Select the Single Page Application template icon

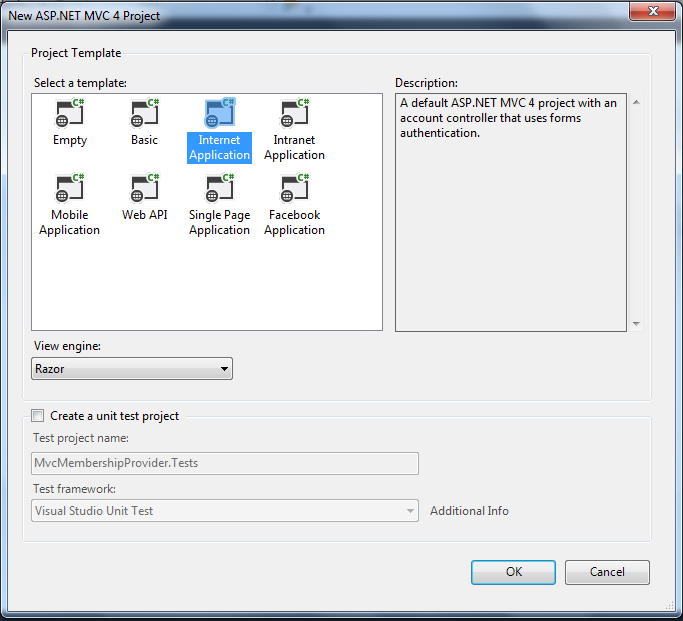click(220, 188)
